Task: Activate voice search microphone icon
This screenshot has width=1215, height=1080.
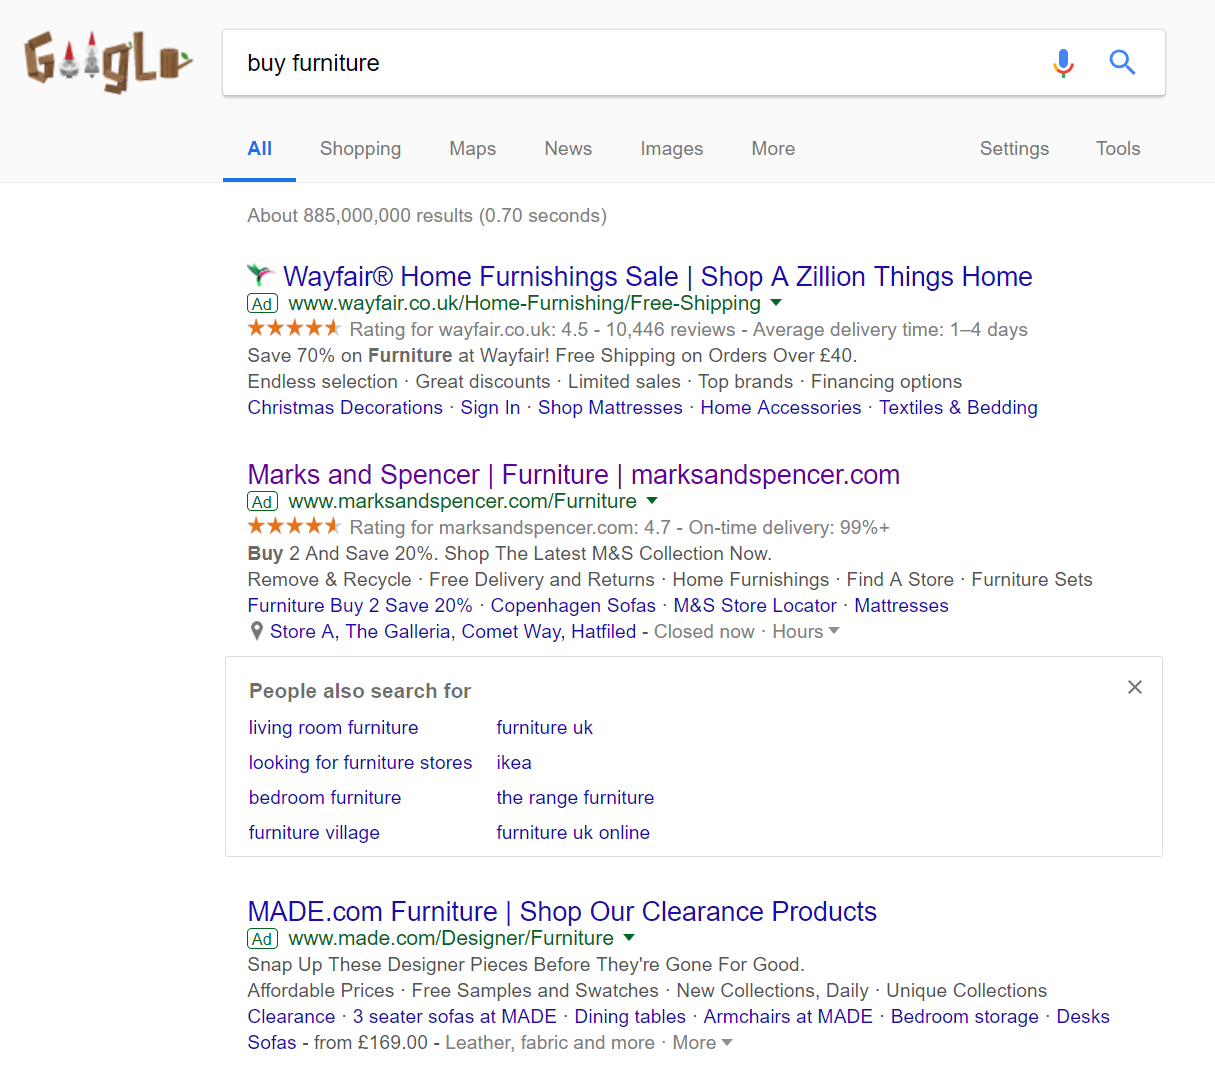Action: 1063,63
